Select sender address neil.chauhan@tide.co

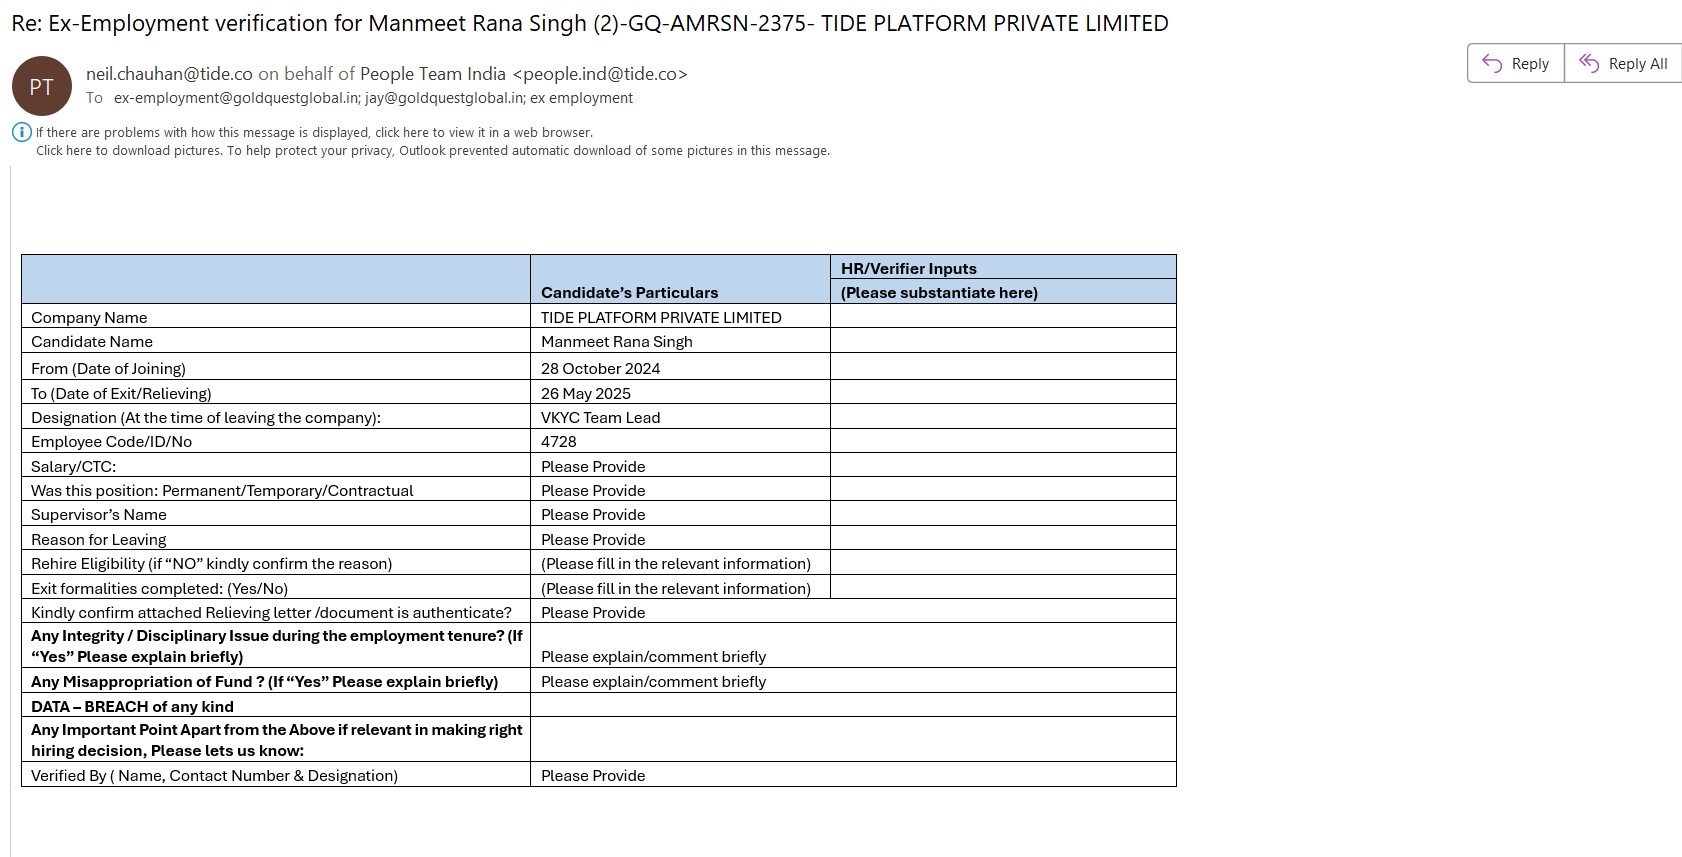coord(169,74)
